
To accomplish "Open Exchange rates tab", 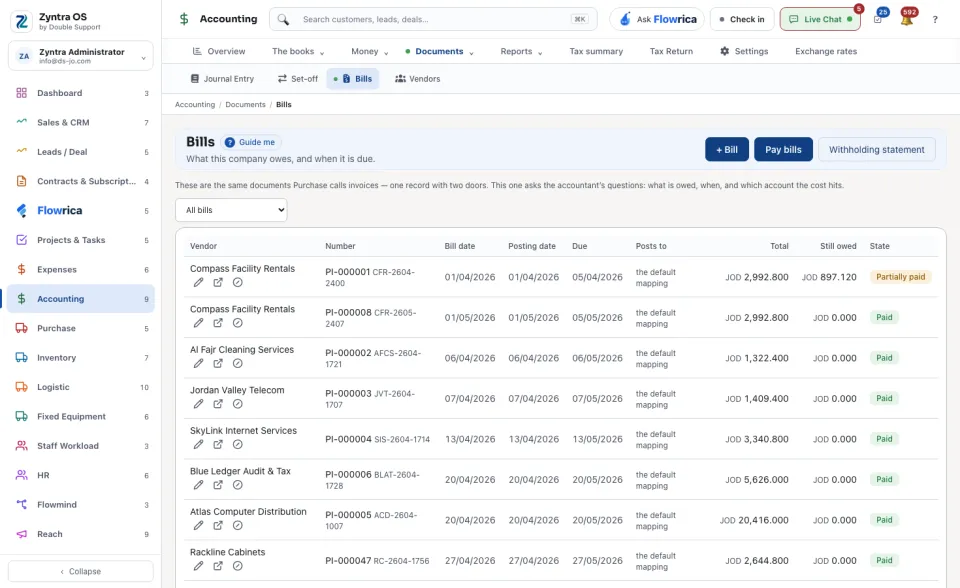I will pos(826,51).
